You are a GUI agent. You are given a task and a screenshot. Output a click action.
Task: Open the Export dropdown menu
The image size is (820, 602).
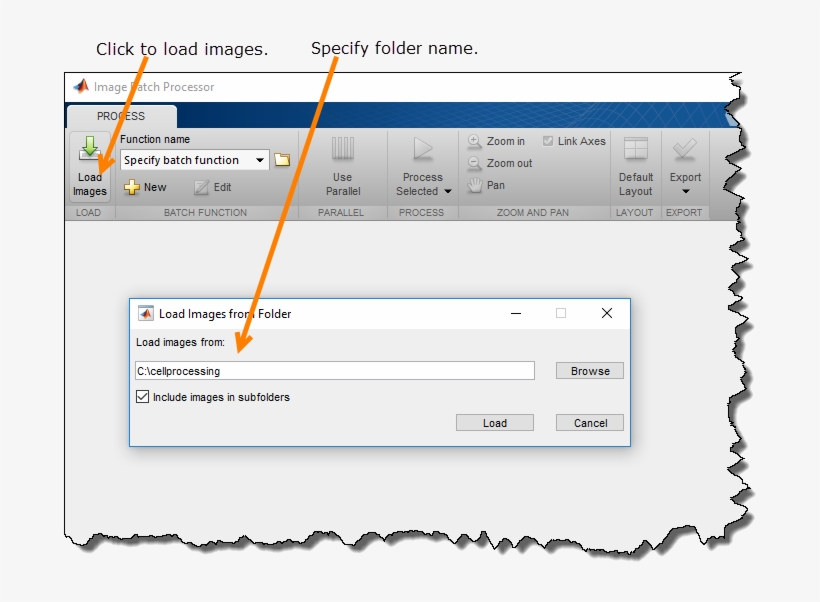click(x=685, y=190)
